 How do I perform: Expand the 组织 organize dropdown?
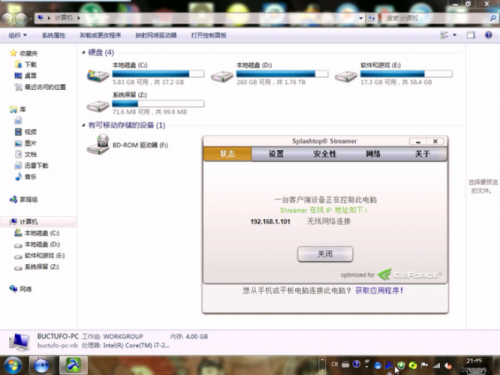[18, 35]
